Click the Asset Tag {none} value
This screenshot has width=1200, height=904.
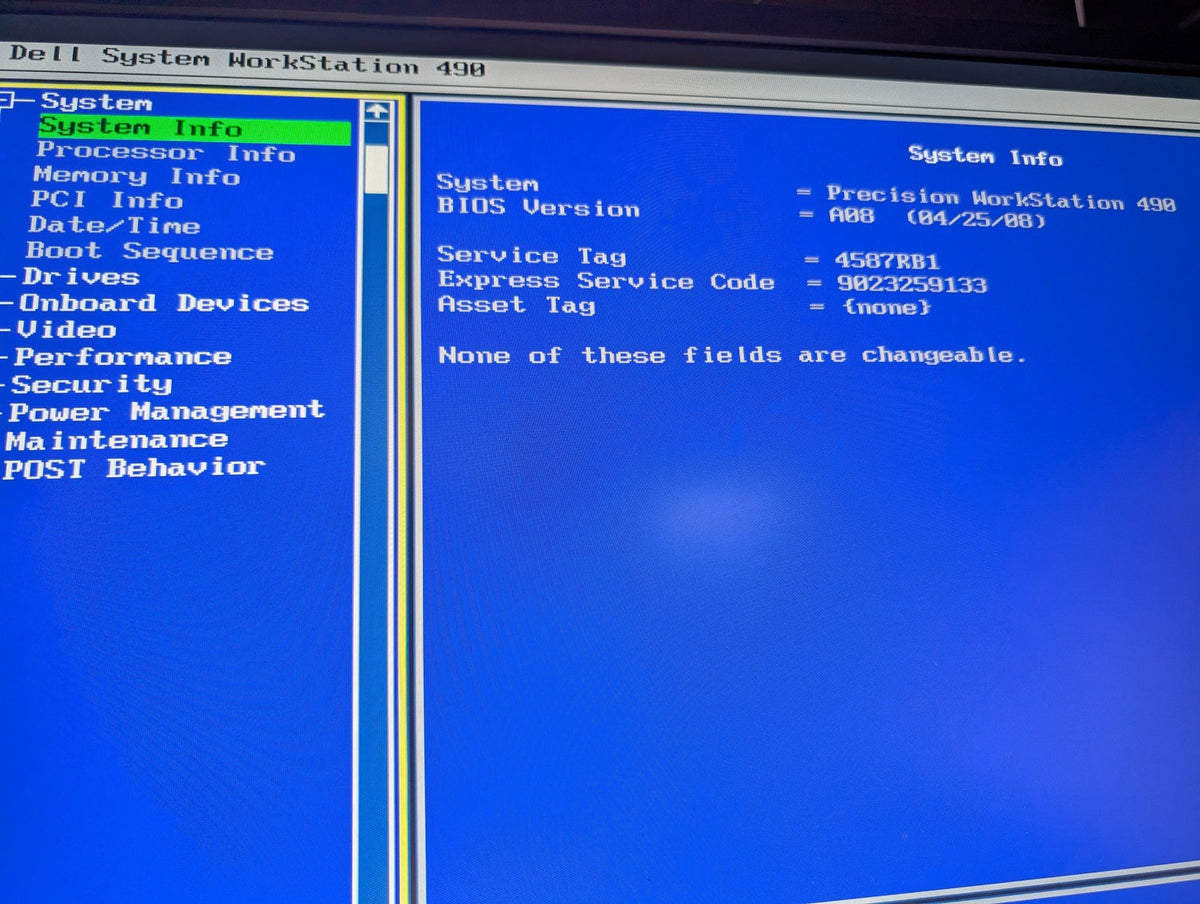pyautogui.click(x=886, y=307)
